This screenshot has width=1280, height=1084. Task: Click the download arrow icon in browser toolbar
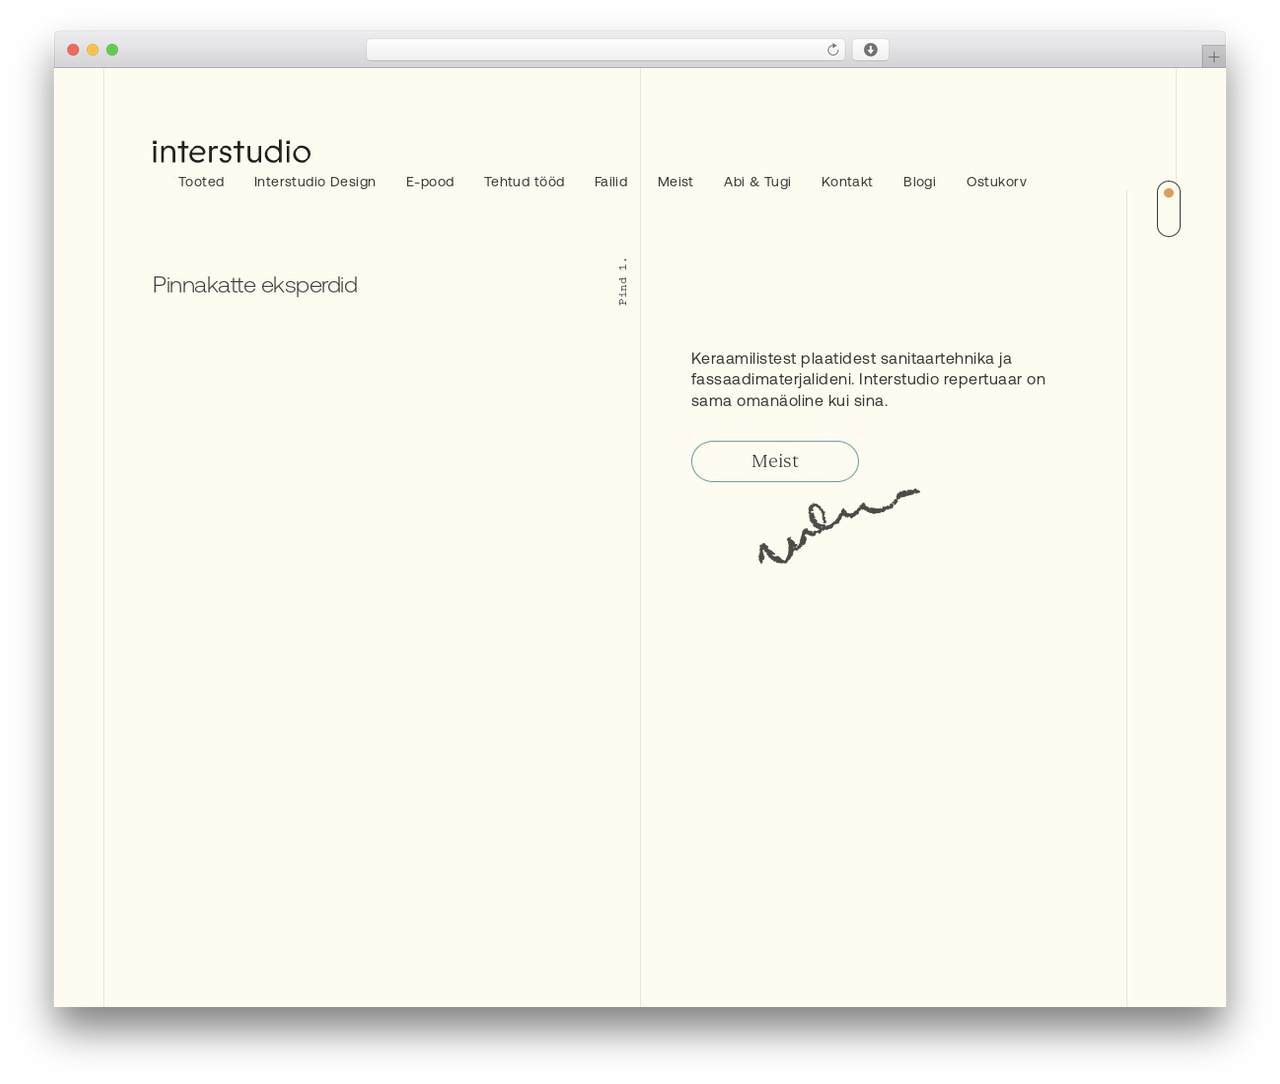(870, 50)
